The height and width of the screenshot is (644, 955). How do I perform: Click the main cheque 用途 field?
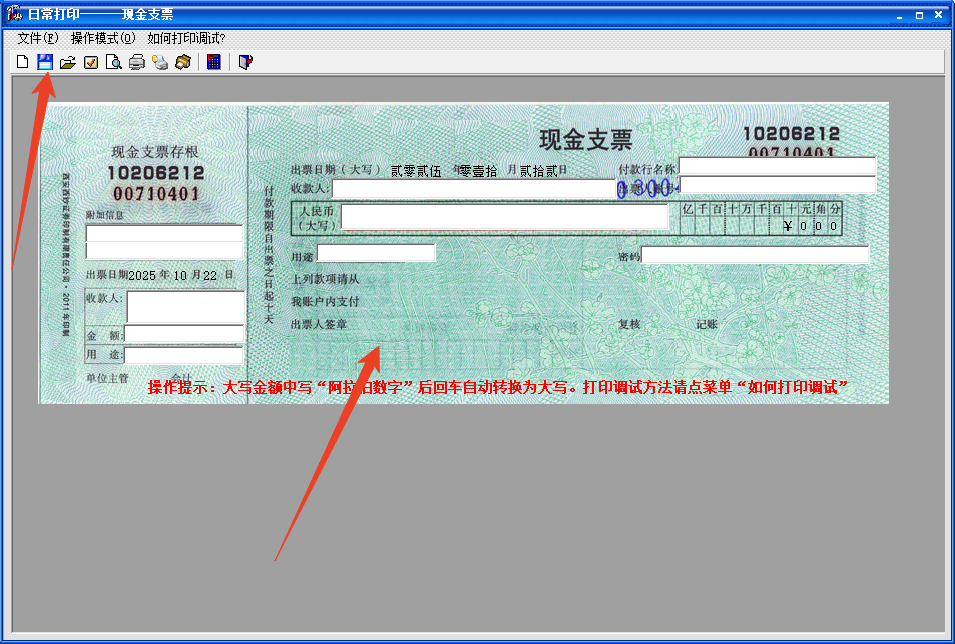click(376, 253)
